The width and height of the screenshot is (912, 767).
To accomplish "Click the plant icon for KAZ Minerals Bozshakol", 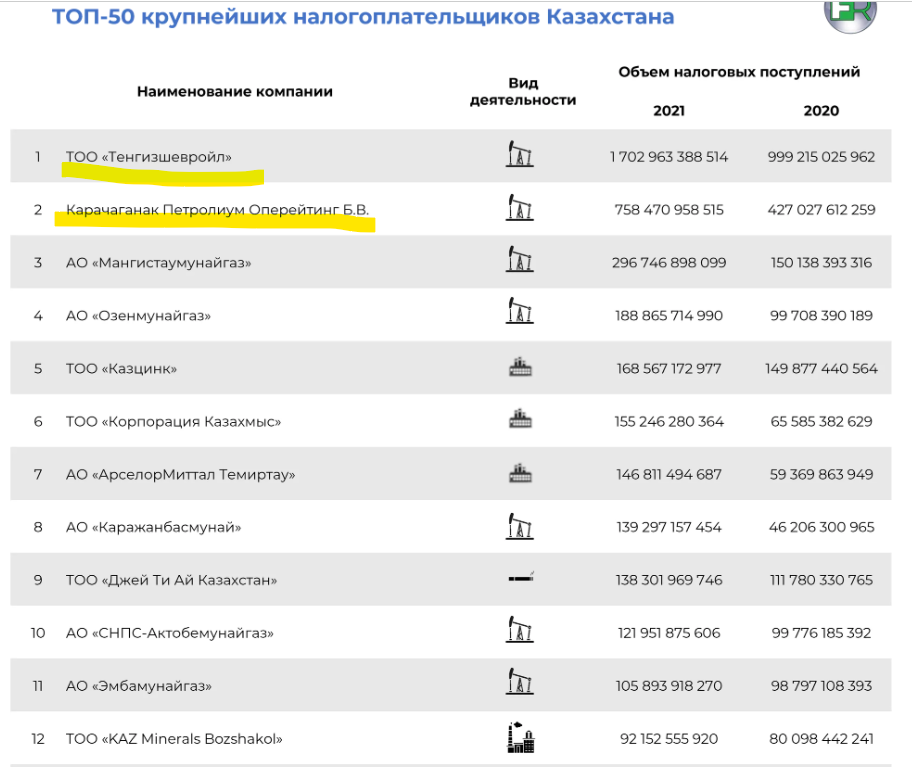I will pos(521,737).
